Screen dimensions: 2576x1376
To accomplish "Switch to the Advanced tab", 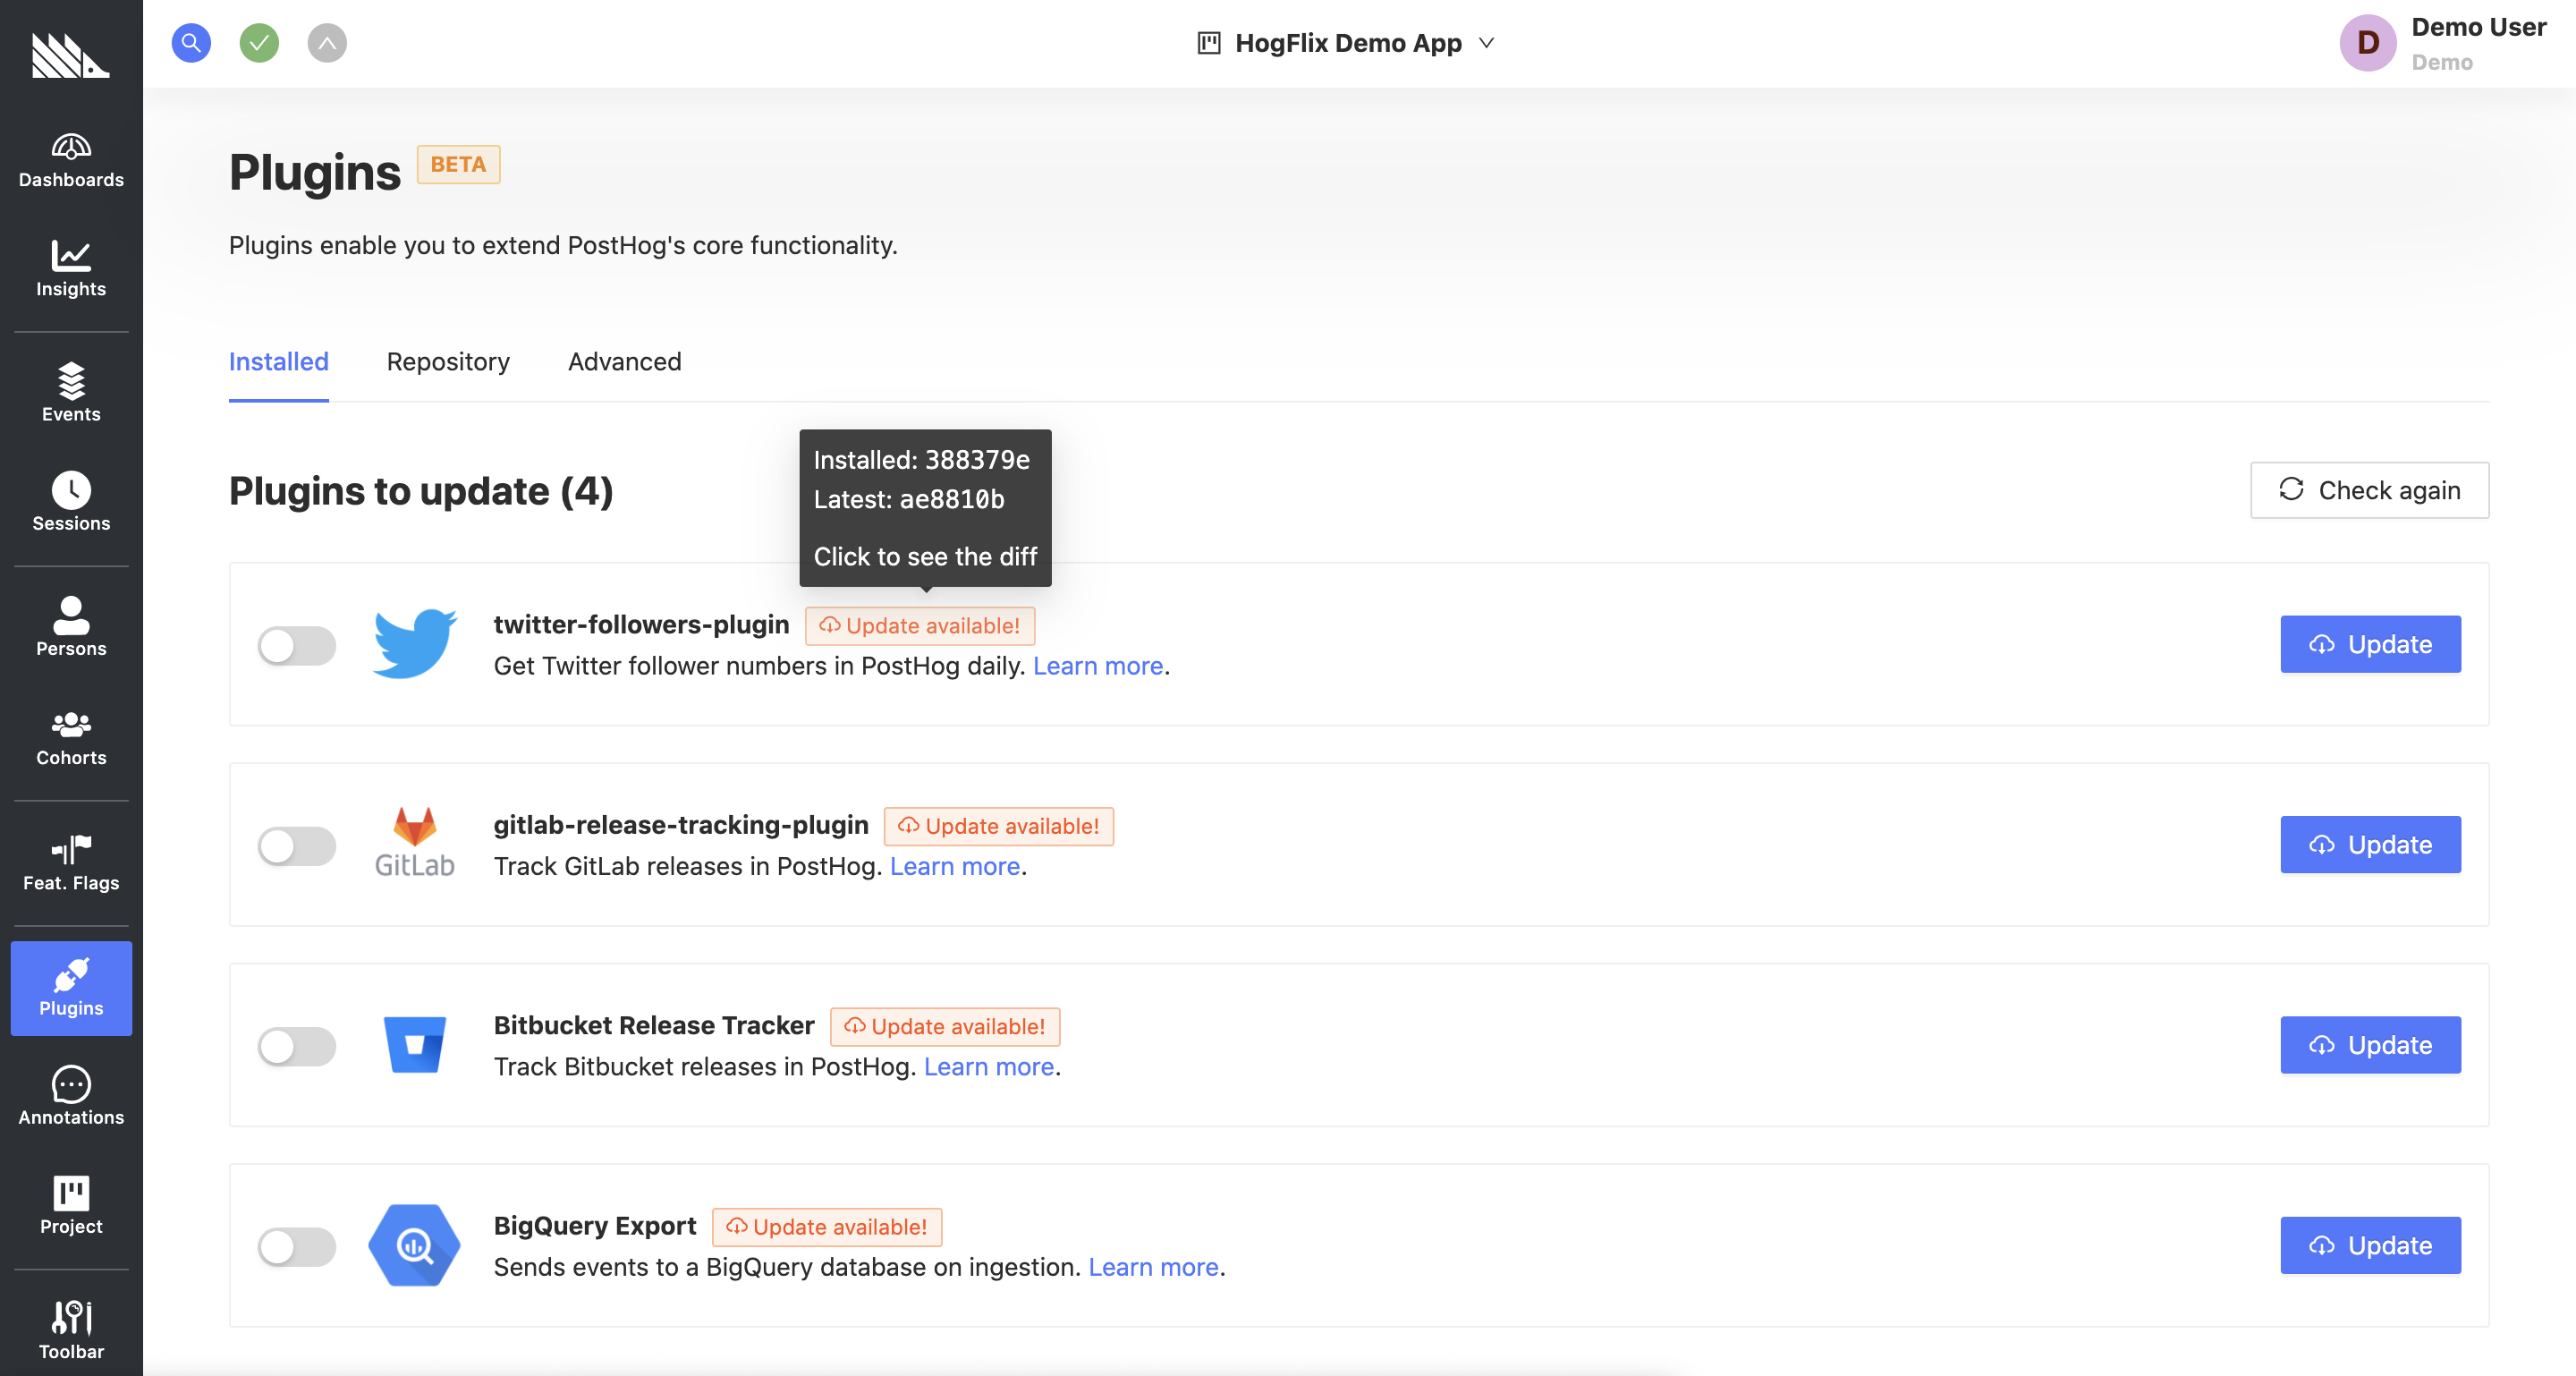I will [624, 362].
